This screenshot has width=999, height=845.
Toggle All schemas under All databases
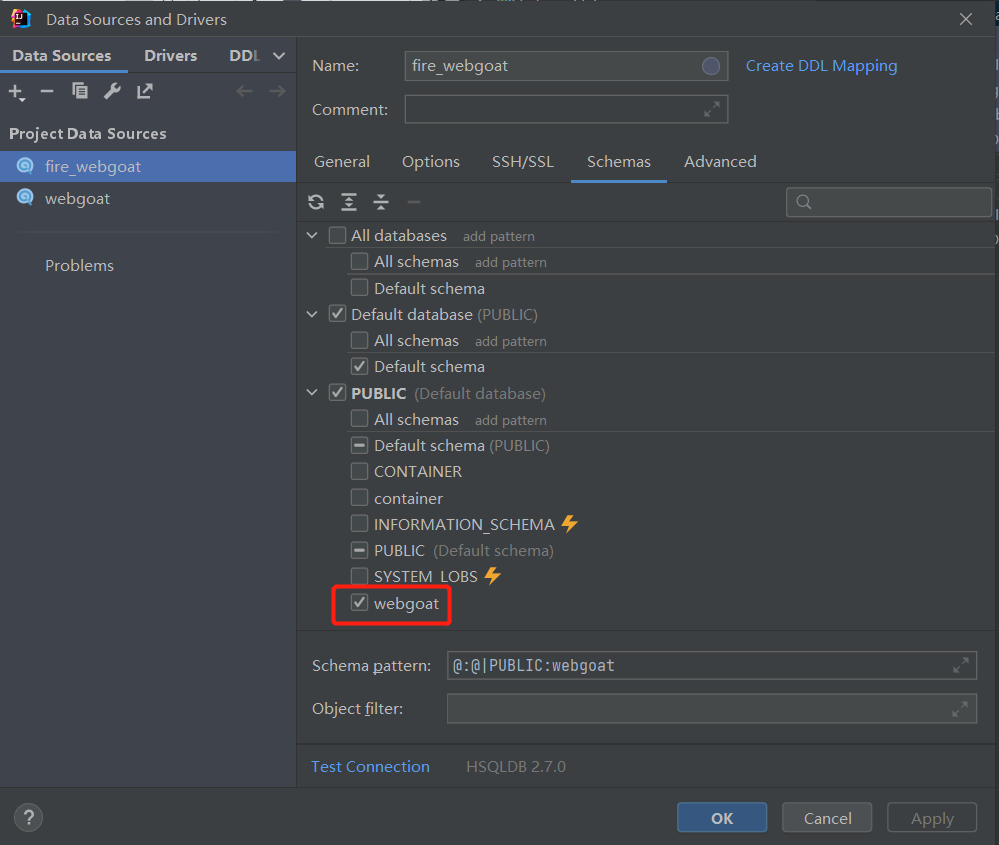(x=359, y=261)
